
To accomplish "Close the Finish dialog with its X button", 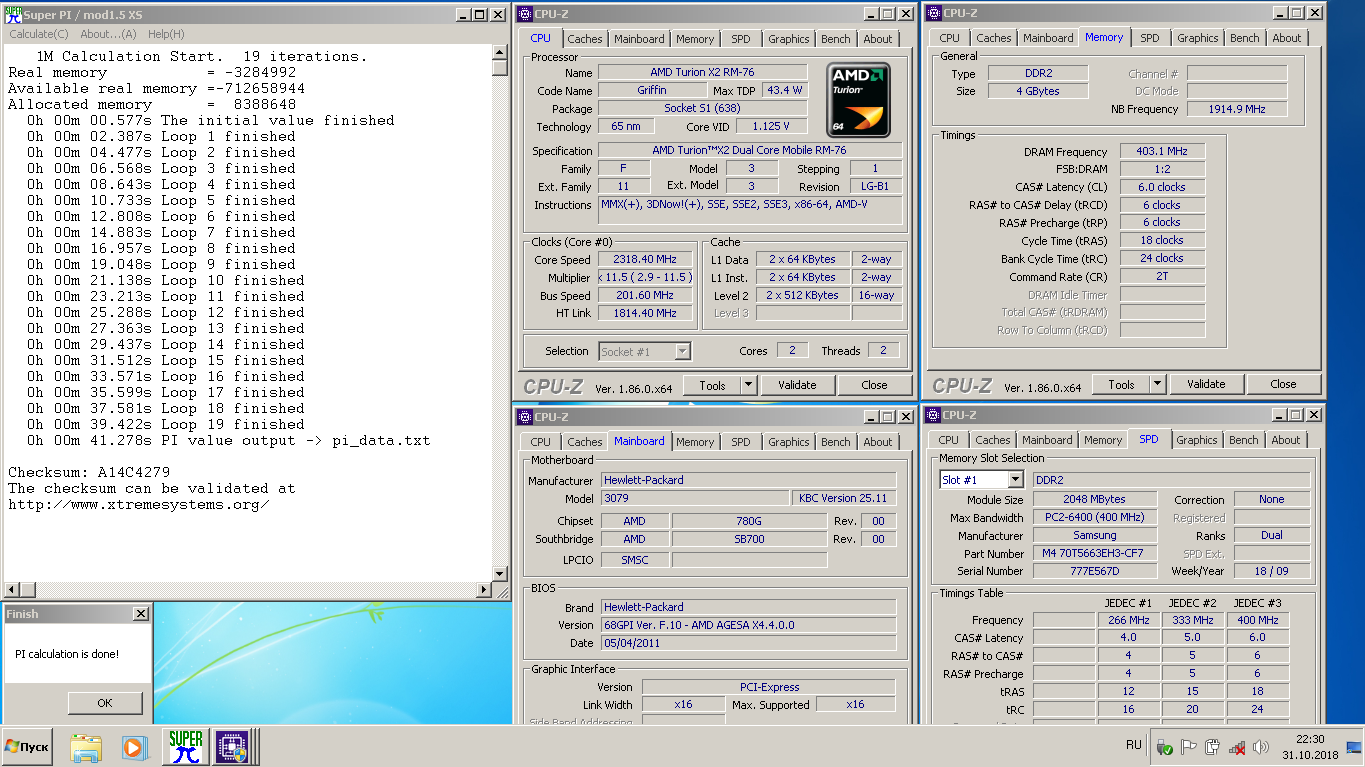I will [140, 614].
